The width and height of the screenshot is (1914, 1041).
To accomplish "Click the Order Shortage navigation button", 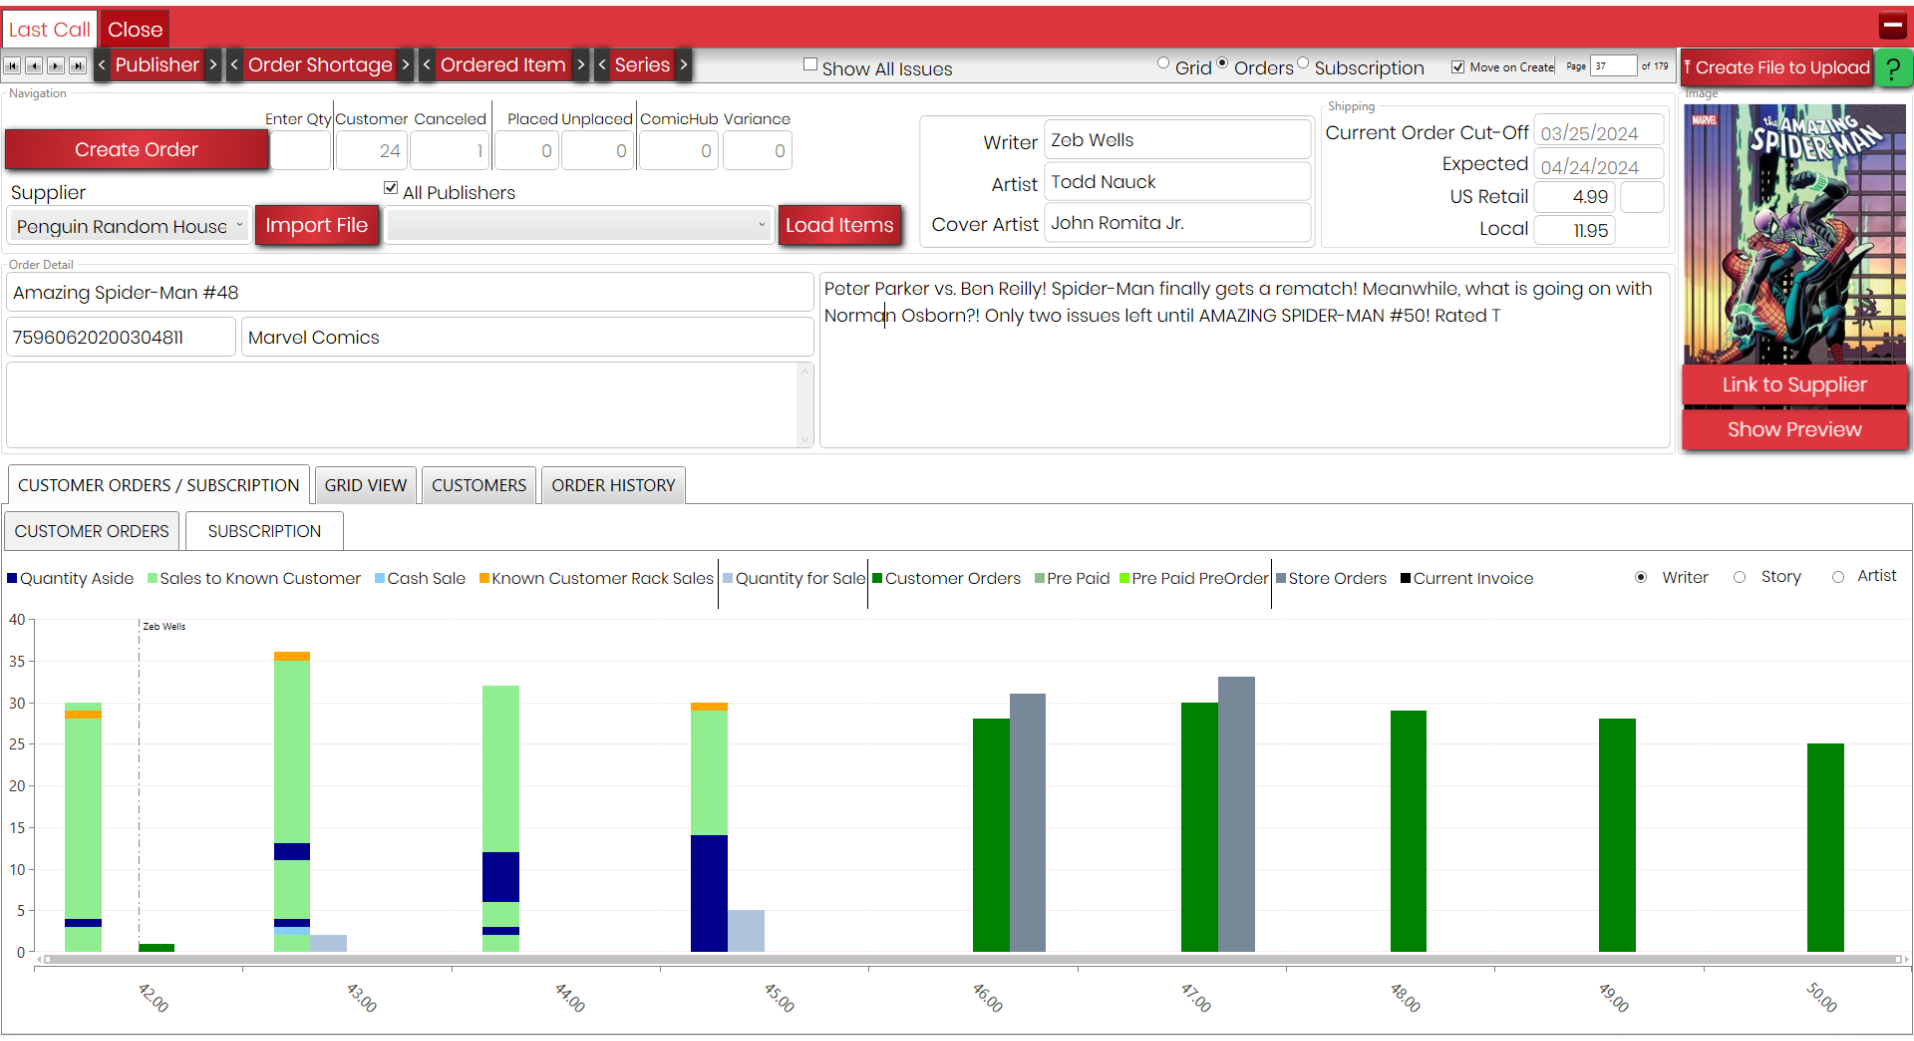I will tap(320, 65).
